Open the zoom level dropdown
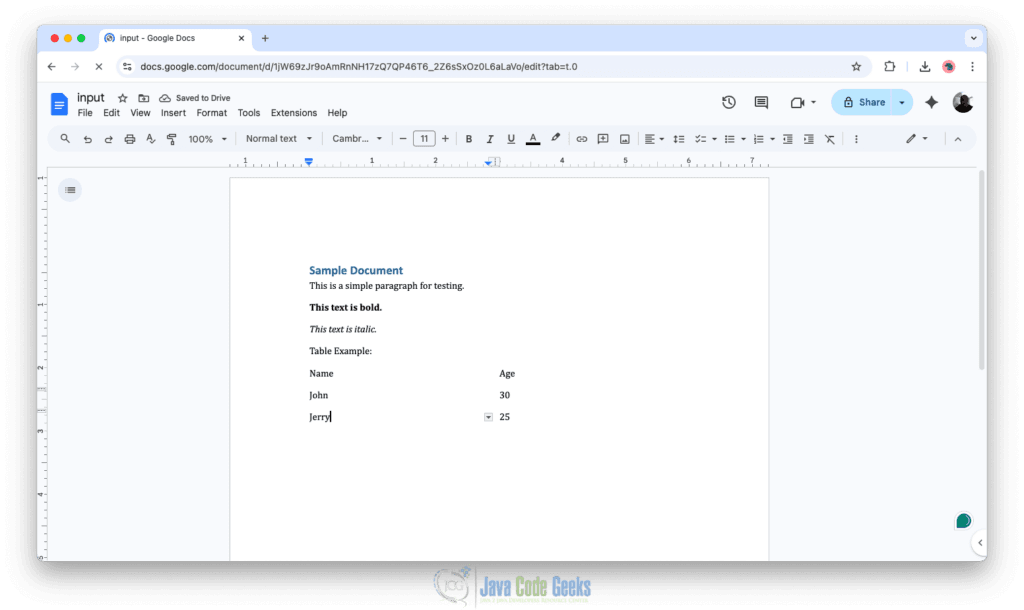Image resolution: width=1024 pixels, height=610 pixels. click(x=207, y=139)
